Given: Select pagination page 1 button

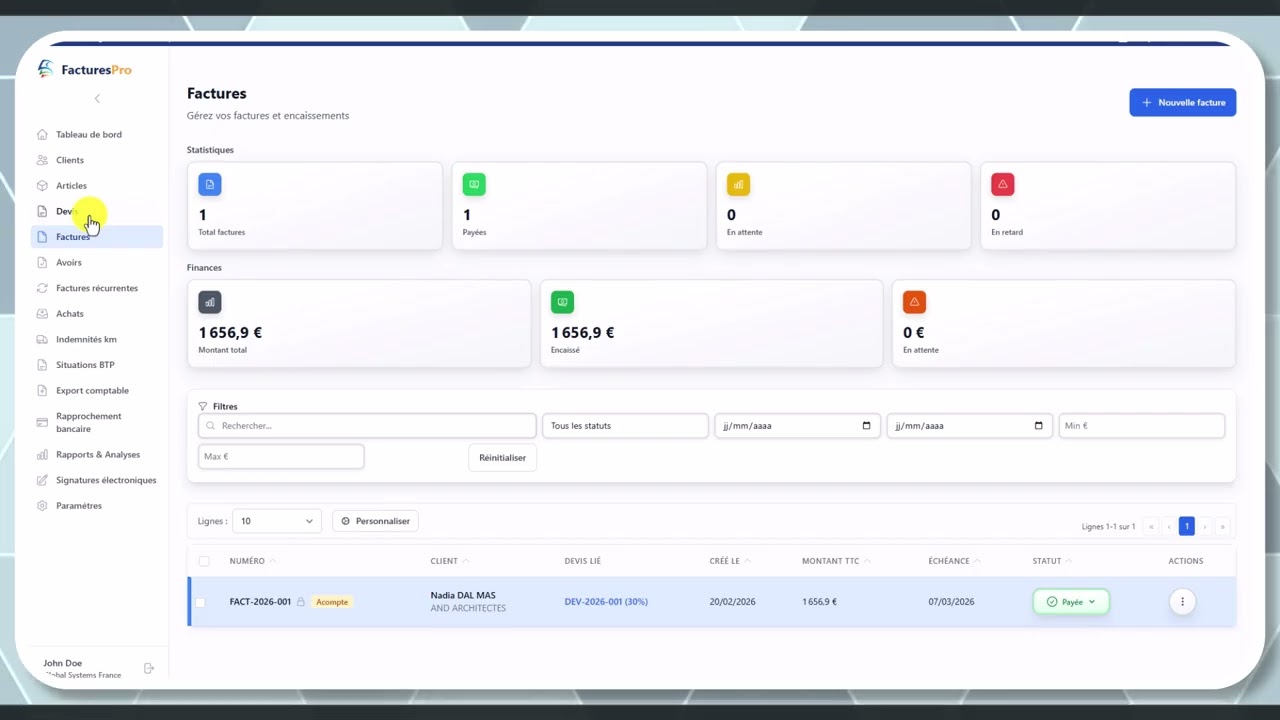Looking at the screenshot, I should point(1187,526).
